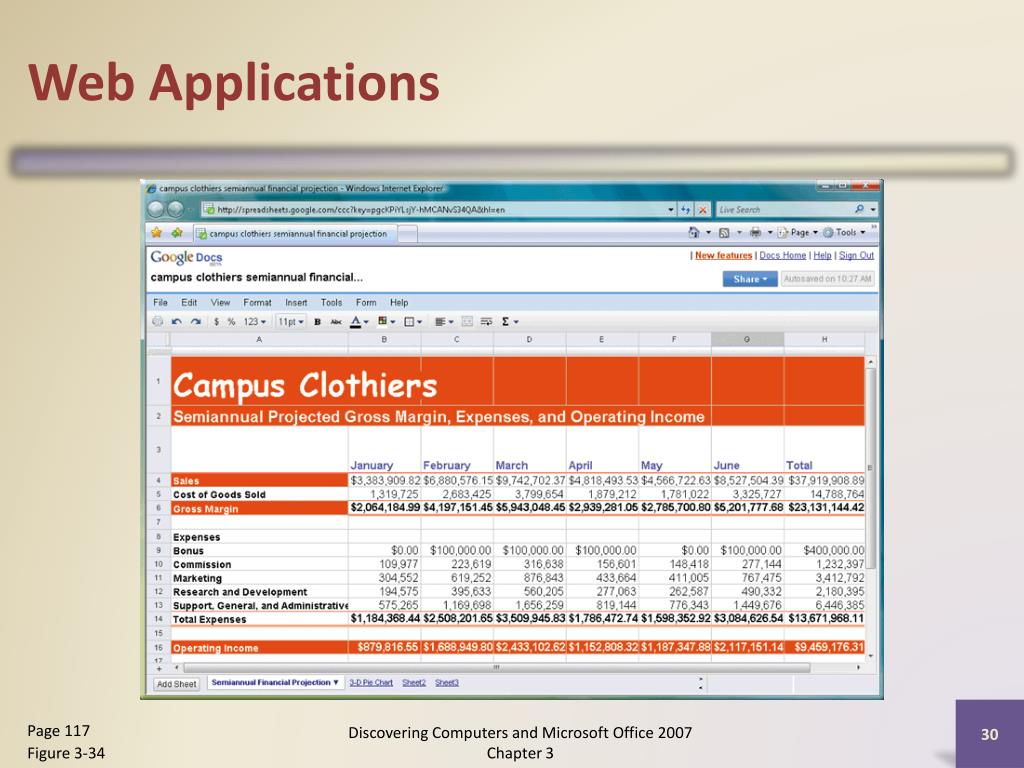Open the Form menu
Image resolution: width=1024 pixels, height=768 pixels.
[366, 302]
